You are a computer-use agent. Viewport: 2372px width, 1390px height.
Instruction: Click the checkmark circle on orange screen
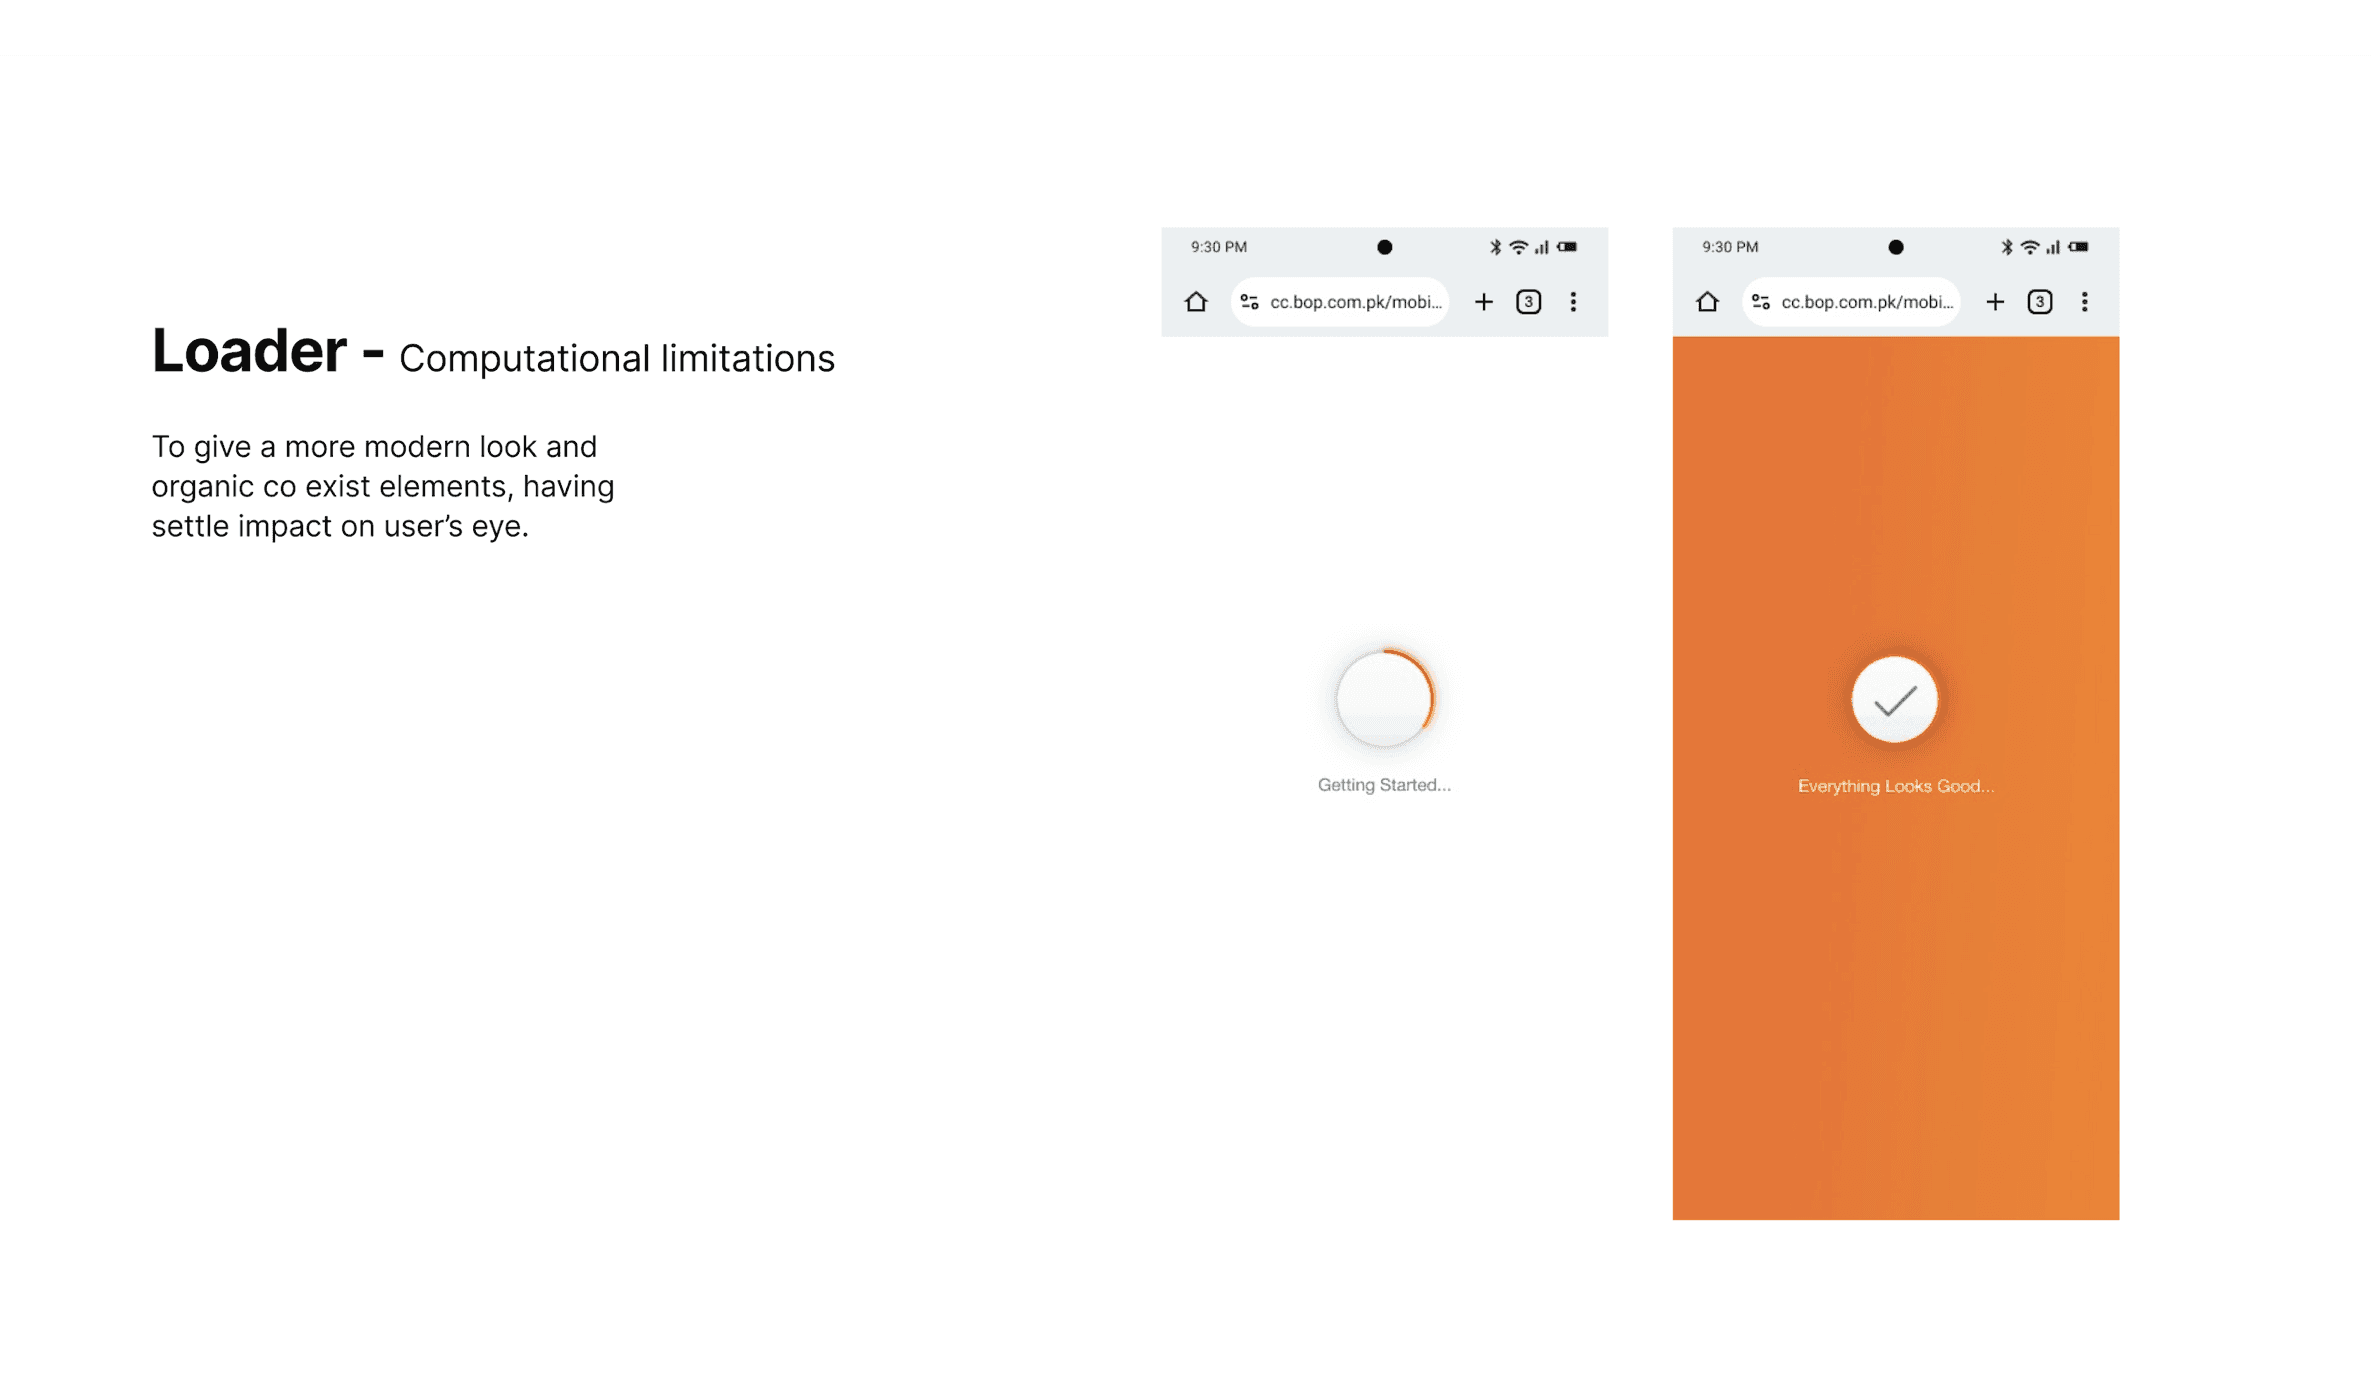[x=1894, y=700]
